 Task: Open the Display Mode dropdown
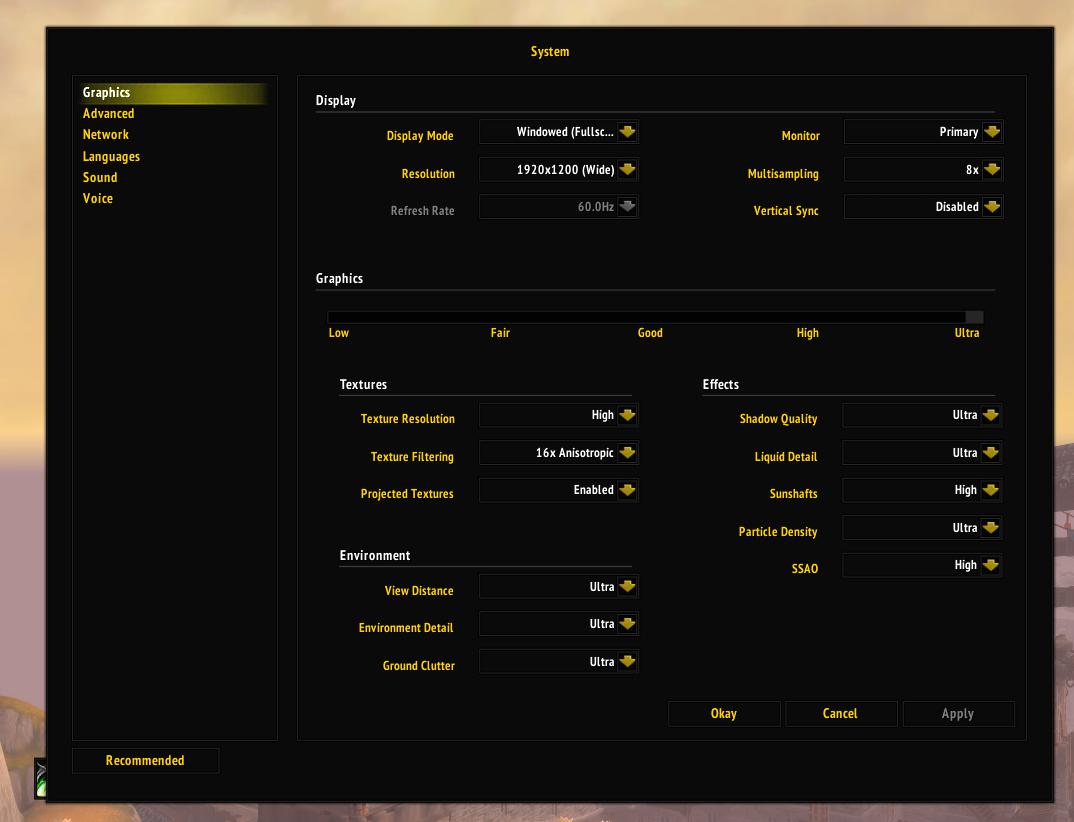point(627,132)
